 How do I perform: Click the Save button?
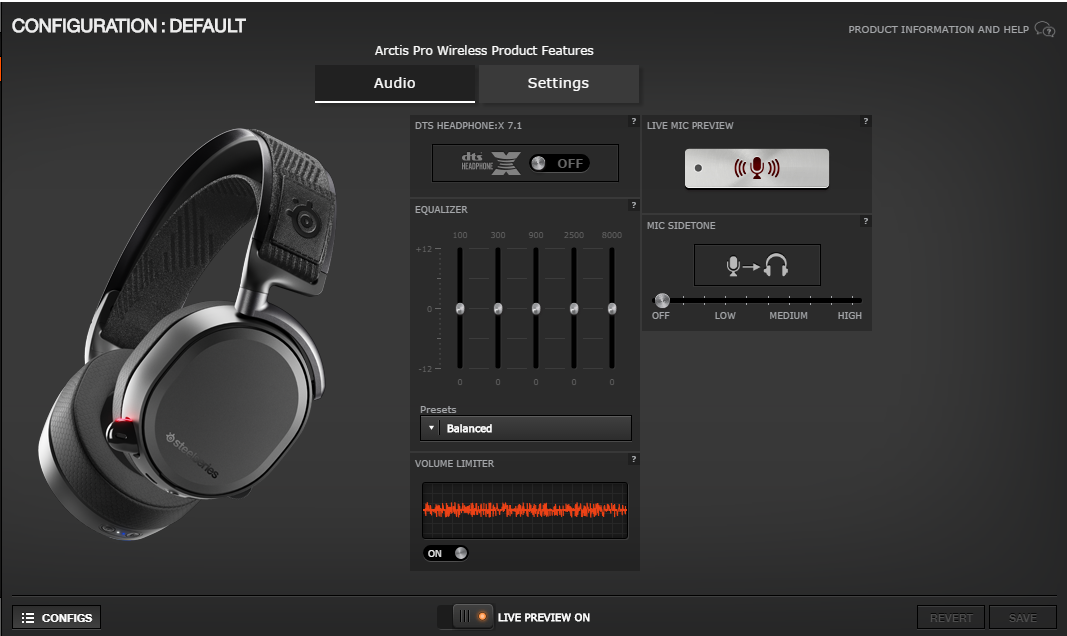(x=1023, y=618)
